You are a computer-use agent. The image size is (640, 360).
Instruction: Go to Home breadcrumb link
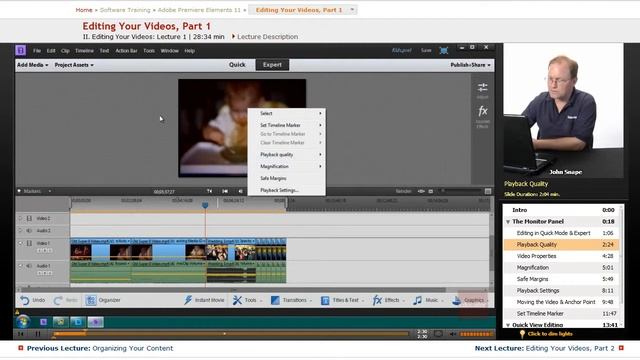pyautogui.click(x=84, y=10)
